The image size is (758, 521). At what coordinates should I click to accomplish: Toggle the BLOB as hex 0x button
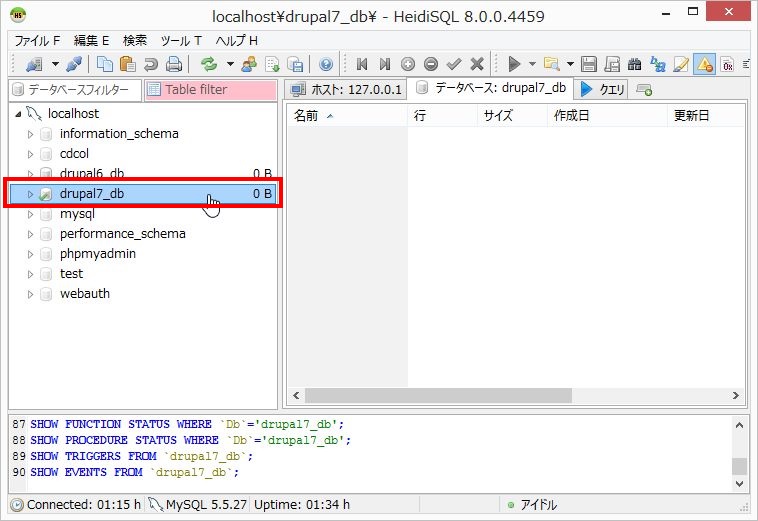coord(728,64)
